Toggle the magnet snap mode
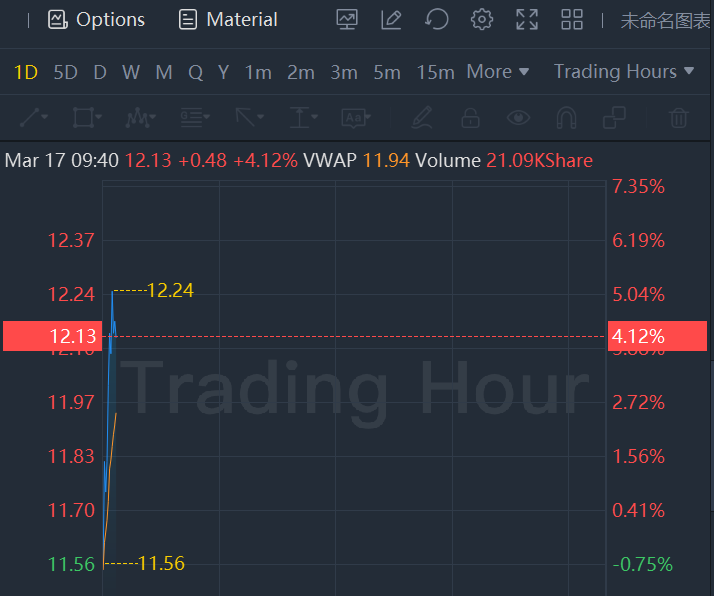The image size is (714, 596). (x=566, y=118)
